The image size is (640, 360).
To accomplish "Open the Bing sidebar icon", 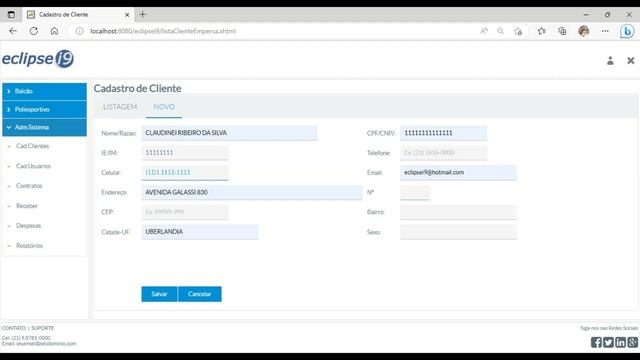I will coord(627,31).
